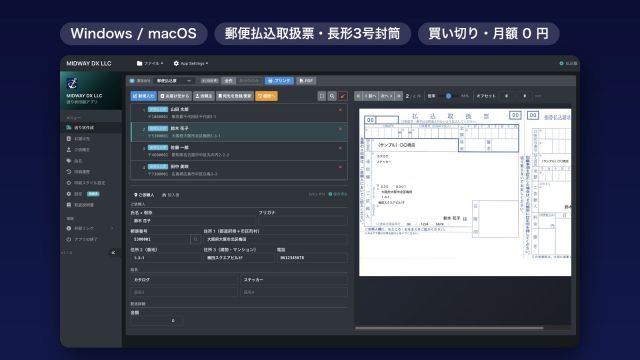
Task: Click the 住所1 address field
Action: click(x=276, y=239)
